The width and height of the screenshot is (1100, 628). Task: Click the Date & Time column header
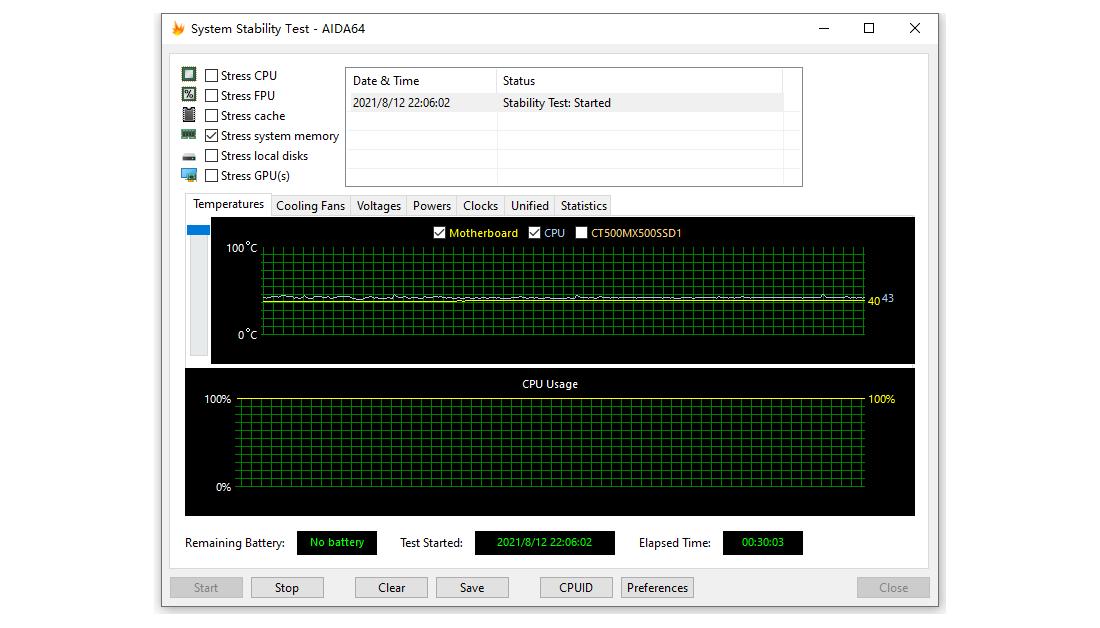coord(421,81)
